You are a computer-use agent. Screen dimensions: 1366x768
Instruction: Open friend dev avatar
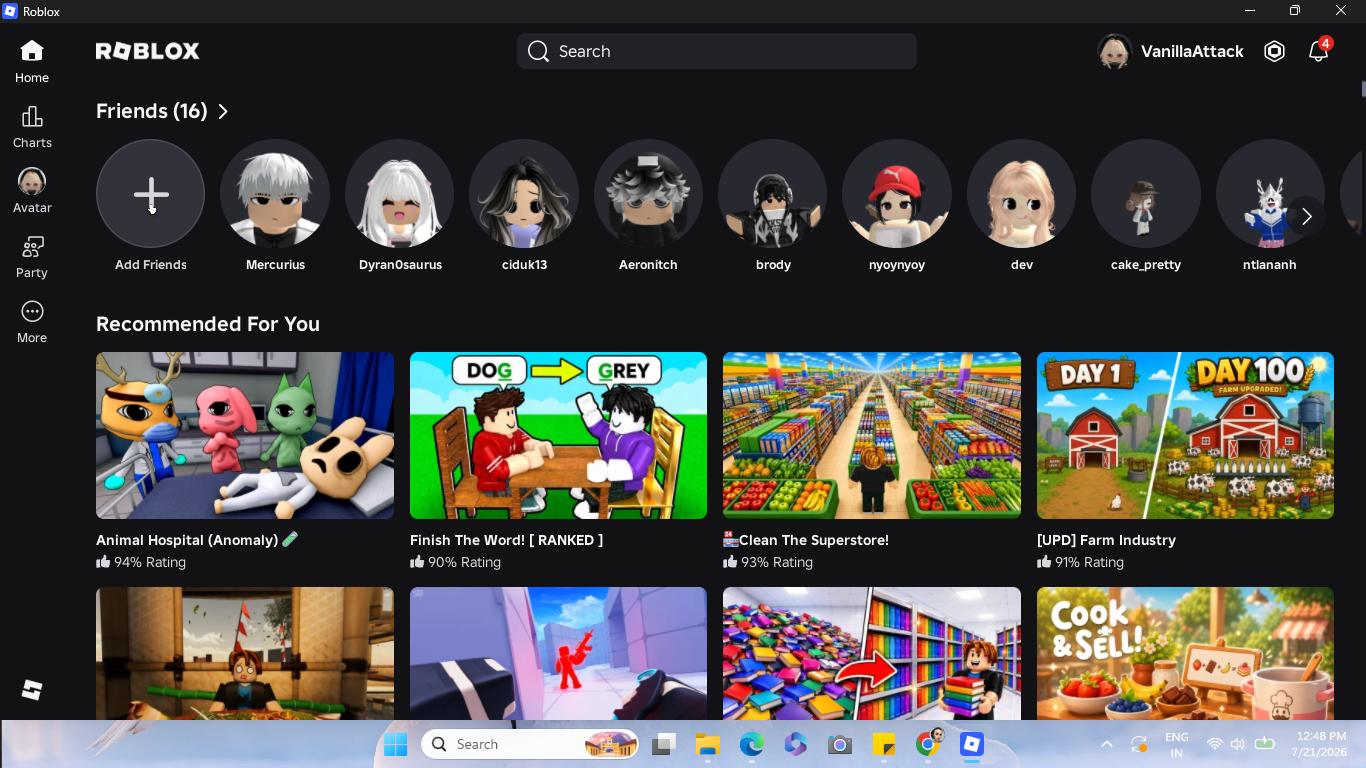coord(1022,193)
